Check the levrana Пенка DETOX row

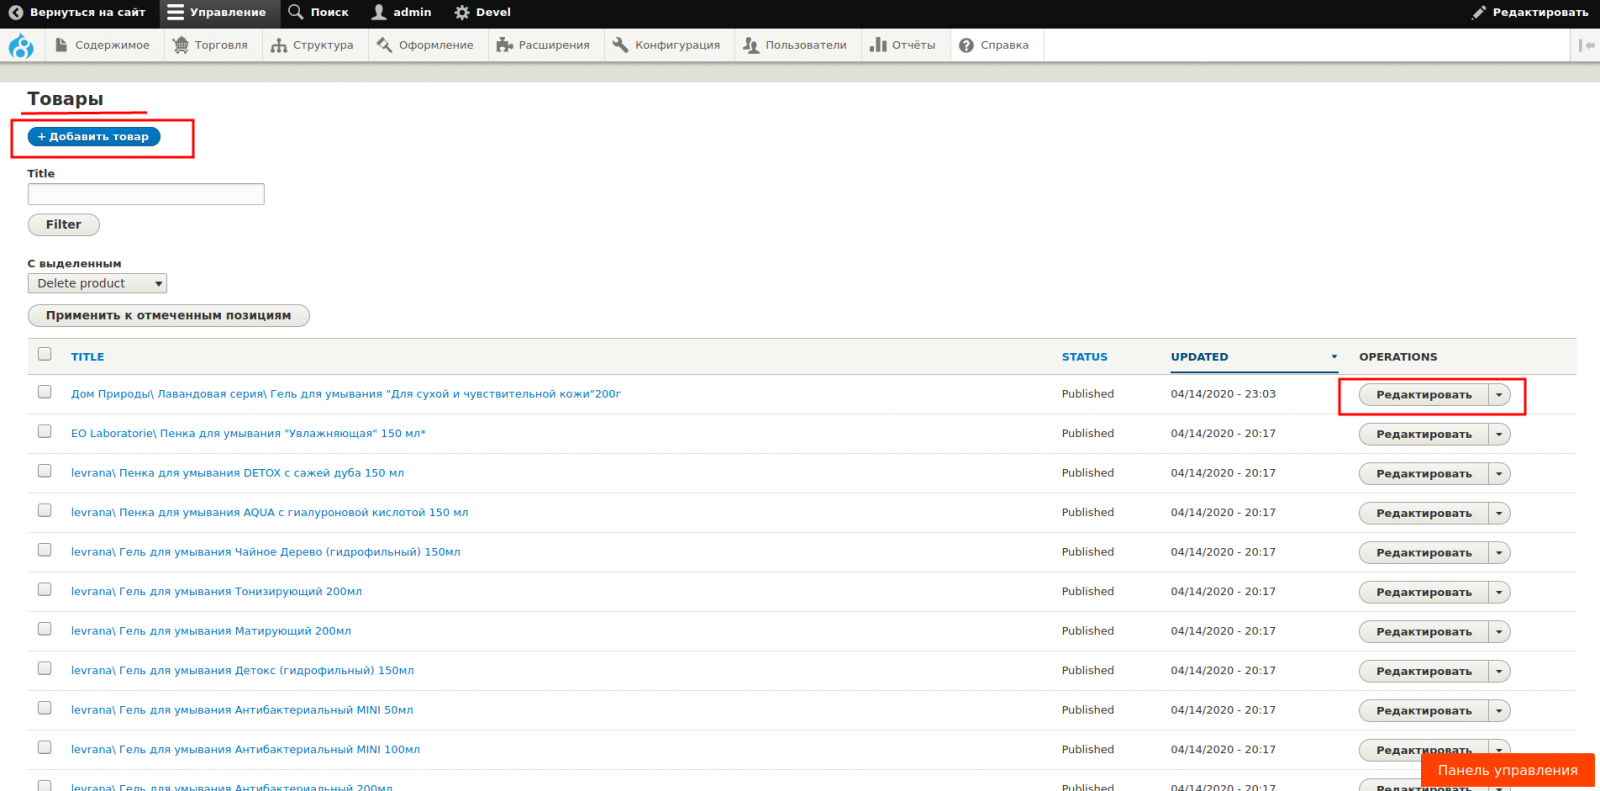click(x=44, y=471)
